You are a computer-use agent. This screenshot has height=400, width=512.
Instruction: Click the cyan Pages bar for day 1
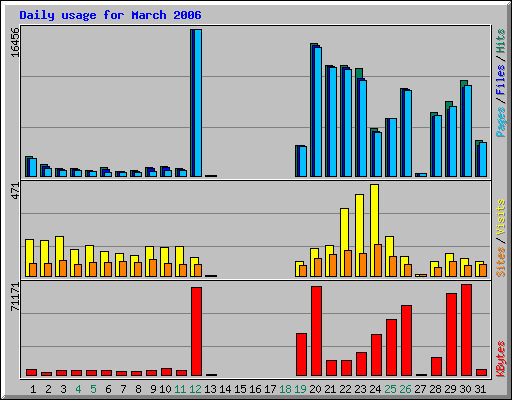(33, 167)
